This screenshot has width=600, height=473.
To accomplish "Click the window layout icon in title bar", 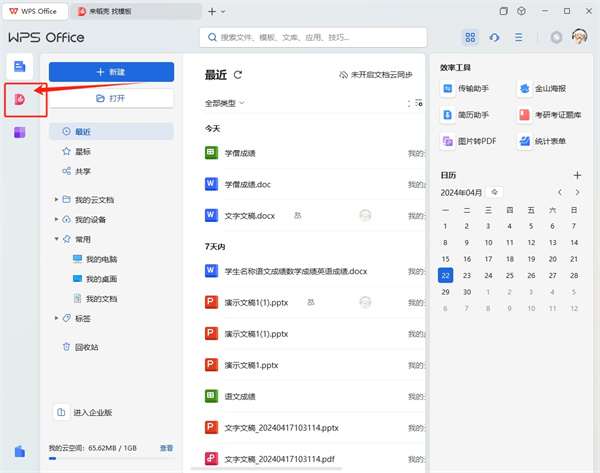I will point(504,11).
